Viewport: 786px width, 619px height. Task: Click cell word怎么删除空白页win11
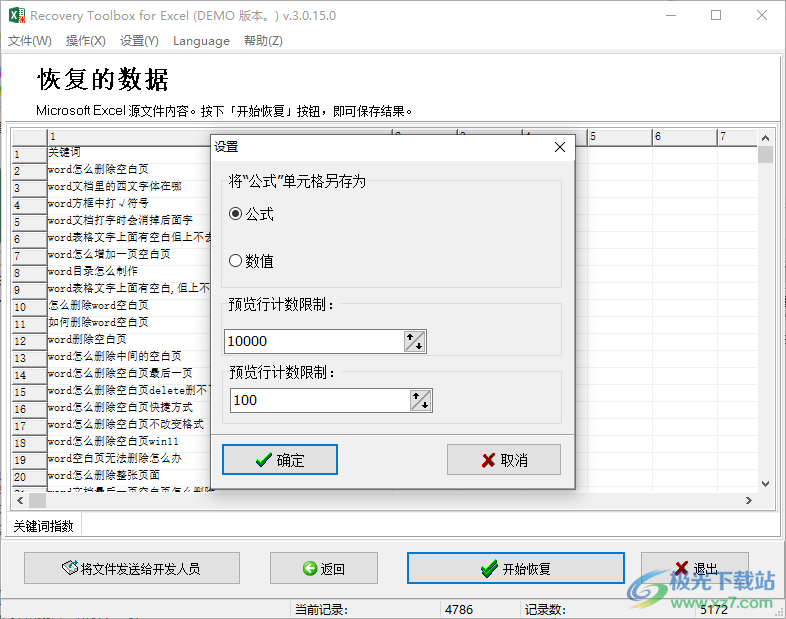click(113, 442)
